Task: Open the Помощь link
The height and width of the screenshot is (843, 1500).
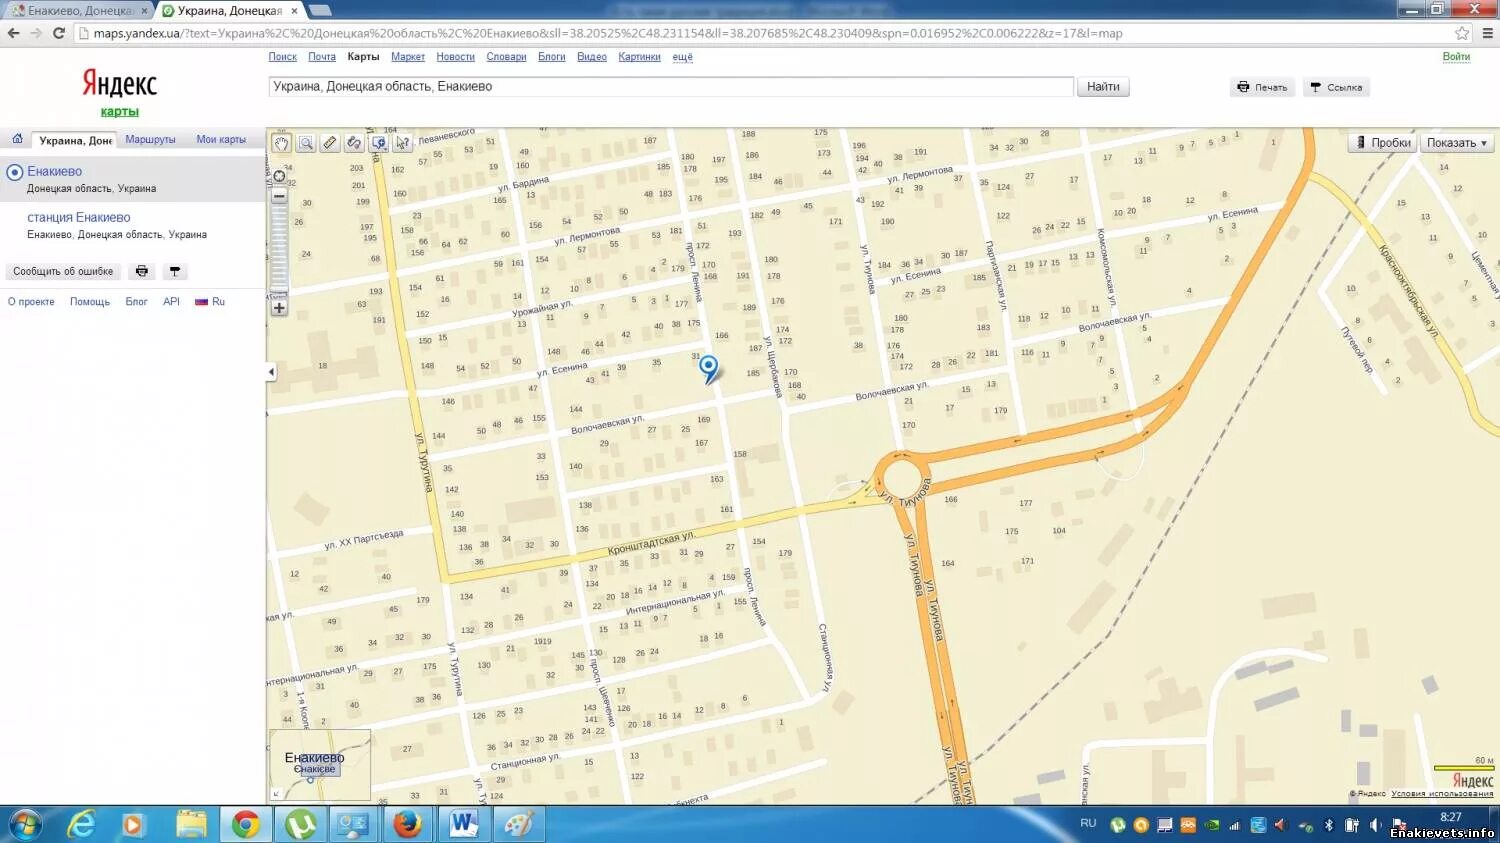Action: tap(90, 302)
